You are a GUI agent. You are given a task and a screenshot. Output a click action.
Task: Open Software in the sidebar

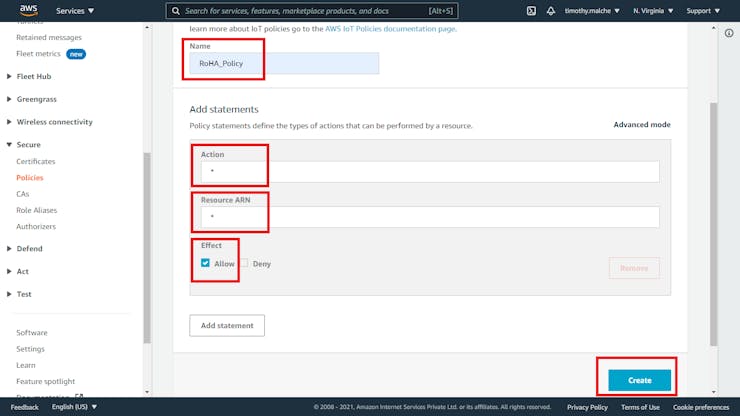(32, 332)
